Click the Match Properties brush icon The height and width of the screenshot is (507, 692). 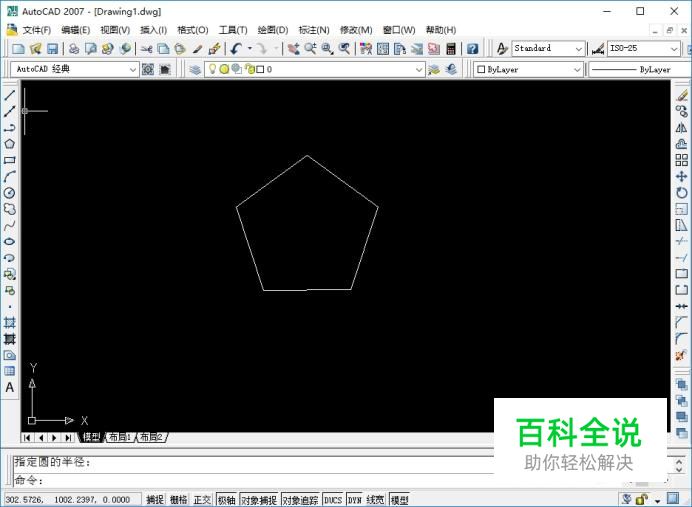pyautogui.click(x=198, y=49)
